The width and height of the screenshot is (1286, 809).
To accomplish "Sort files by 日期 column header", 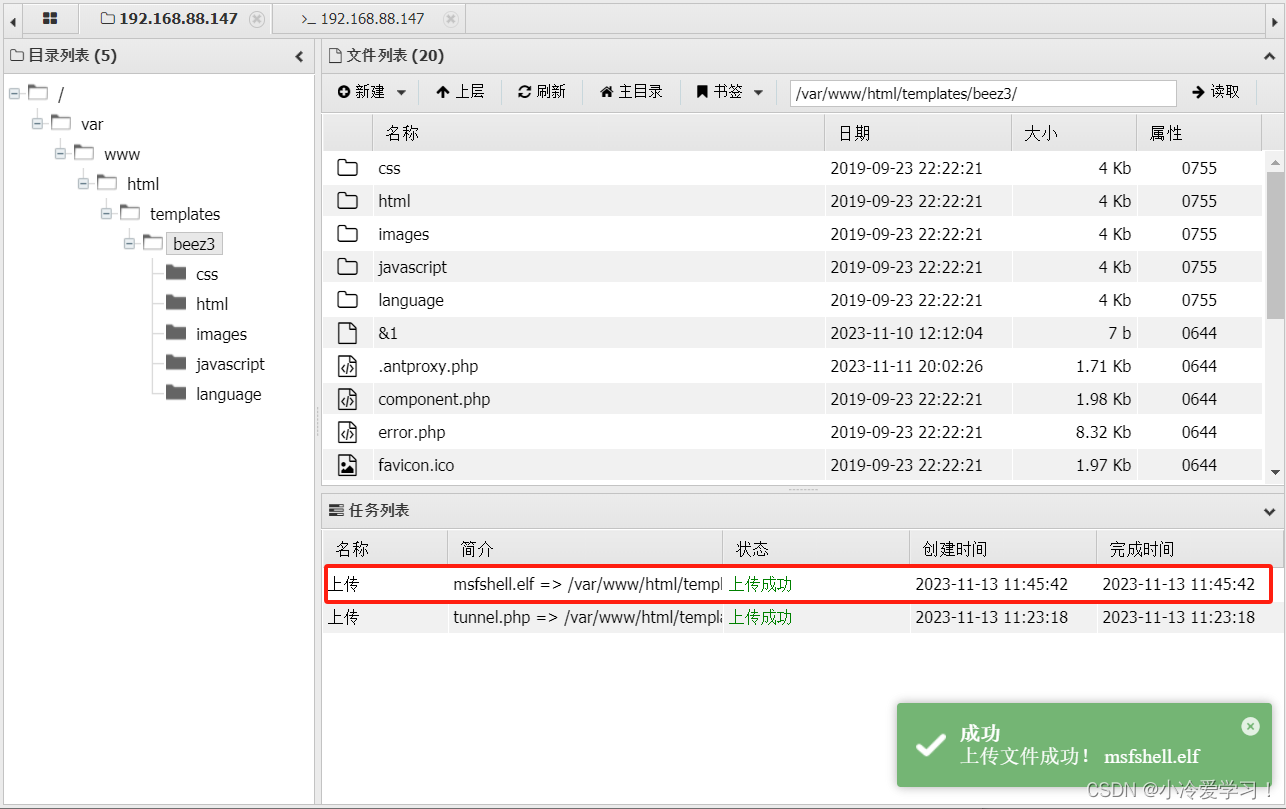I will point(918,133).
